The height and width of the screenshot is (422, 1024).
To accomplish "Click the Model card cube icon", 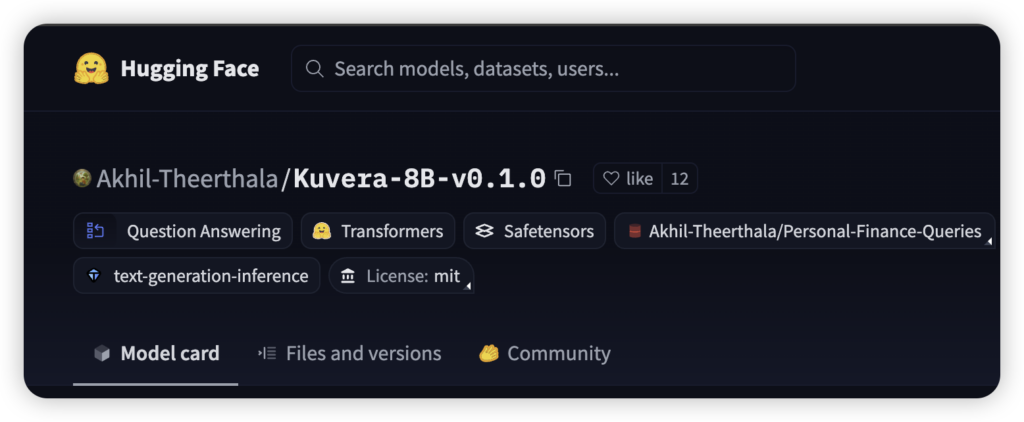I will click(x=102, y=353).
